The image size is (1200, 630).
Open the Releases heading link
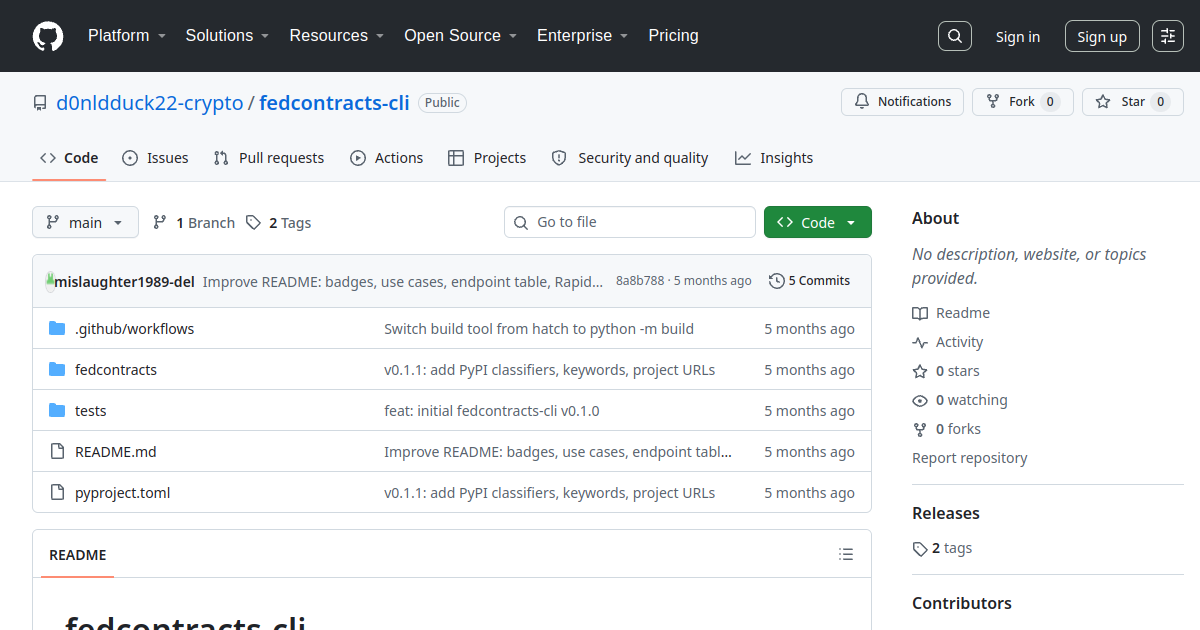click(946, 513)
